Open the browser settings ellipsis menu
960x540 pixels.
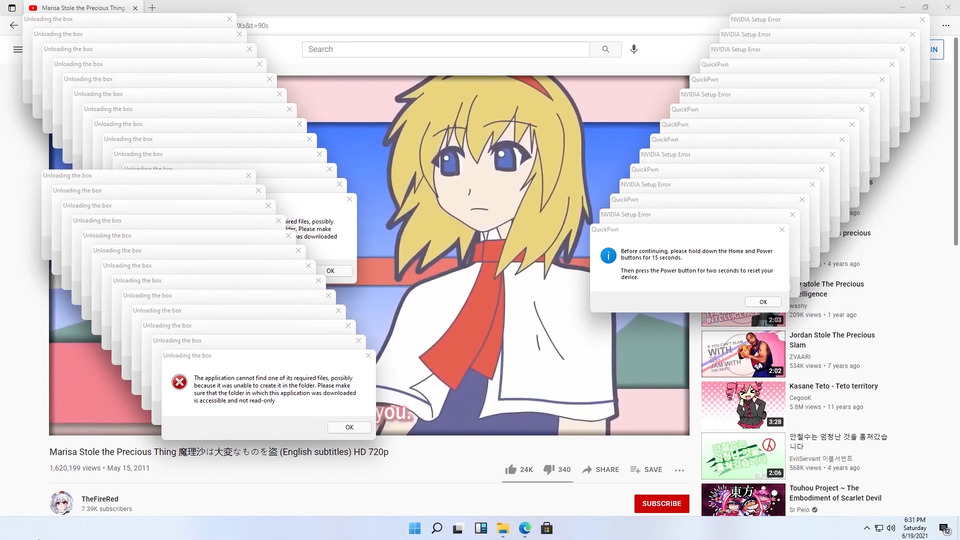tap(946, 25)
